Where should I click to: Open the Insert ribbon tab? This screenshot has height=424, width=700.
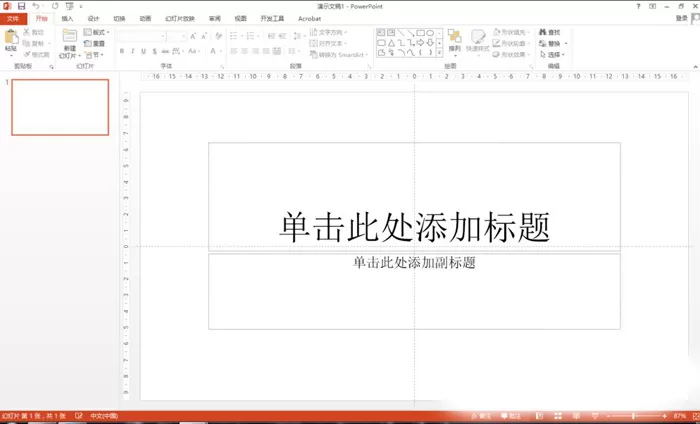coord(67,19)
